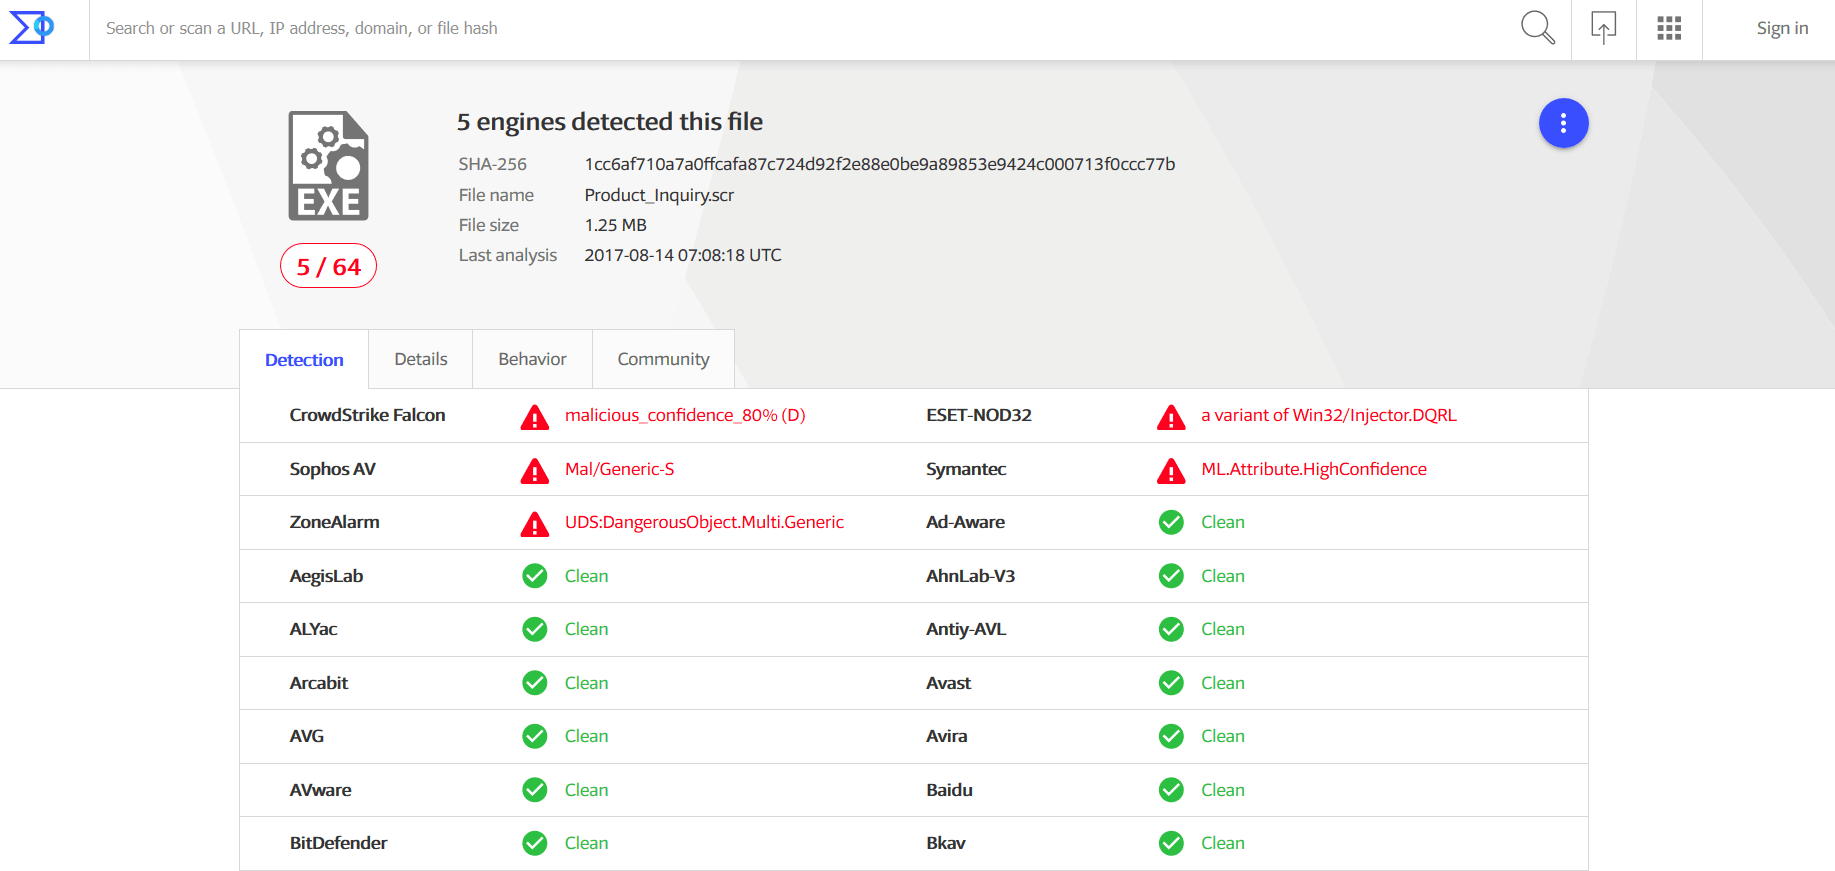The height and width of the screenshot is (871, 1835).
Task: Click the red warning icon for CrowdStrike Falcon
Action: click(x=535, y=417)
